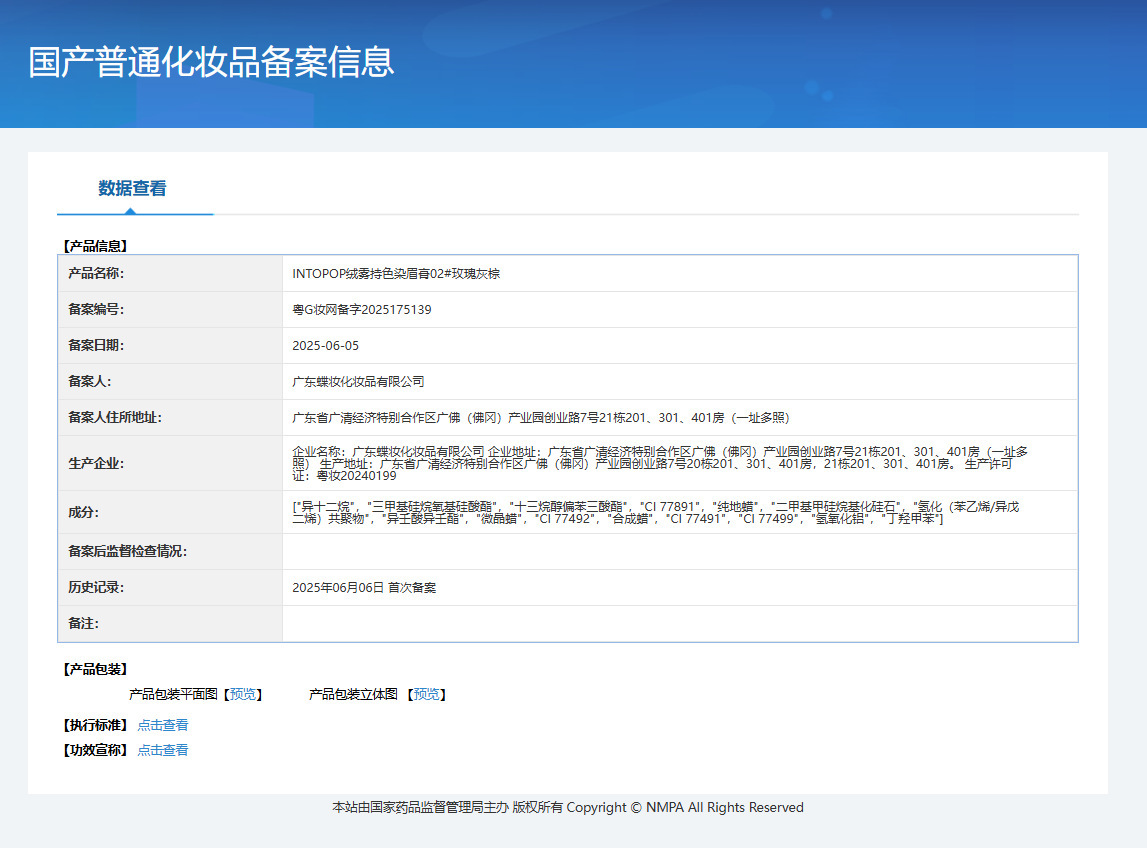Image resolution: width=1147 pixels, height=848 pixels.
Task: Click the record 2025年06月06日 首次备案
Action: (364, 588)
